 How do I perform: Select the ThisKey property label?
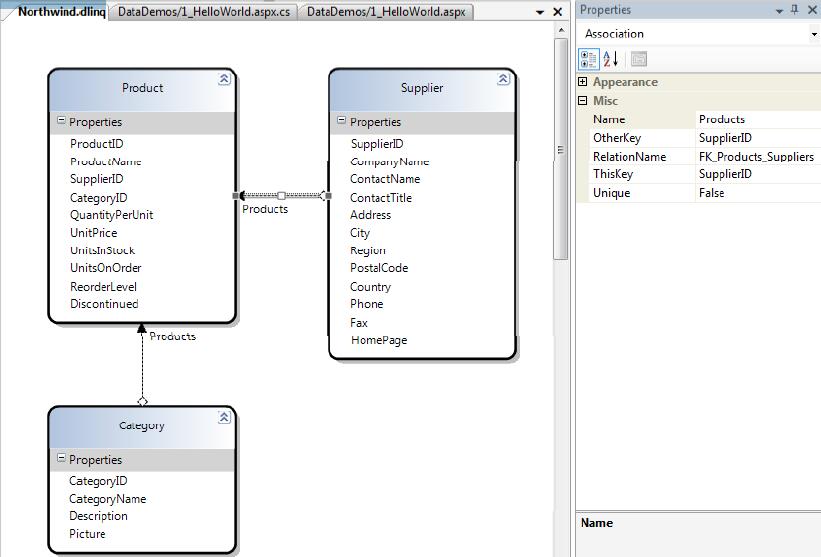tap(613, 174)
